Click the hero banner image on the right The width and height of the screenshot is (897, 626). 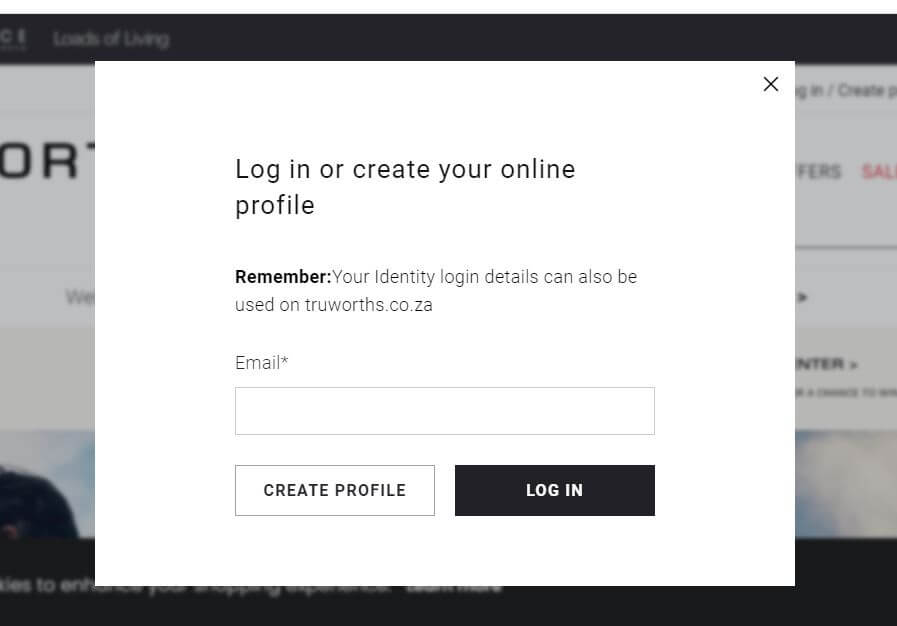point(846,483)
